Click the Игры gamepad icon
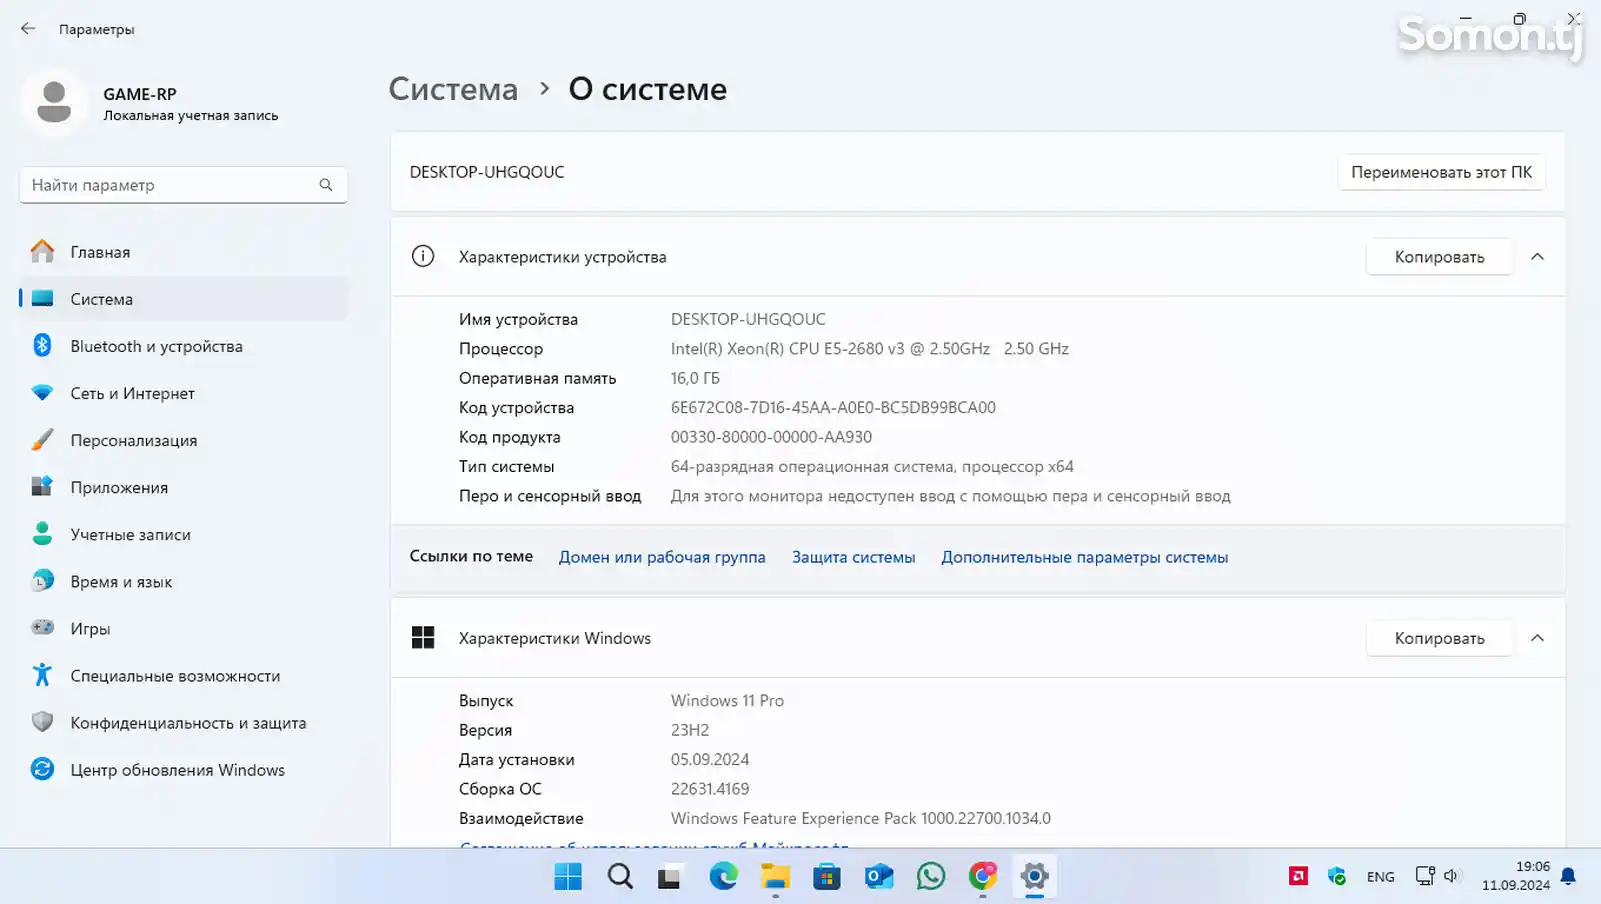 pyautogui.click(x=42, y=628)
